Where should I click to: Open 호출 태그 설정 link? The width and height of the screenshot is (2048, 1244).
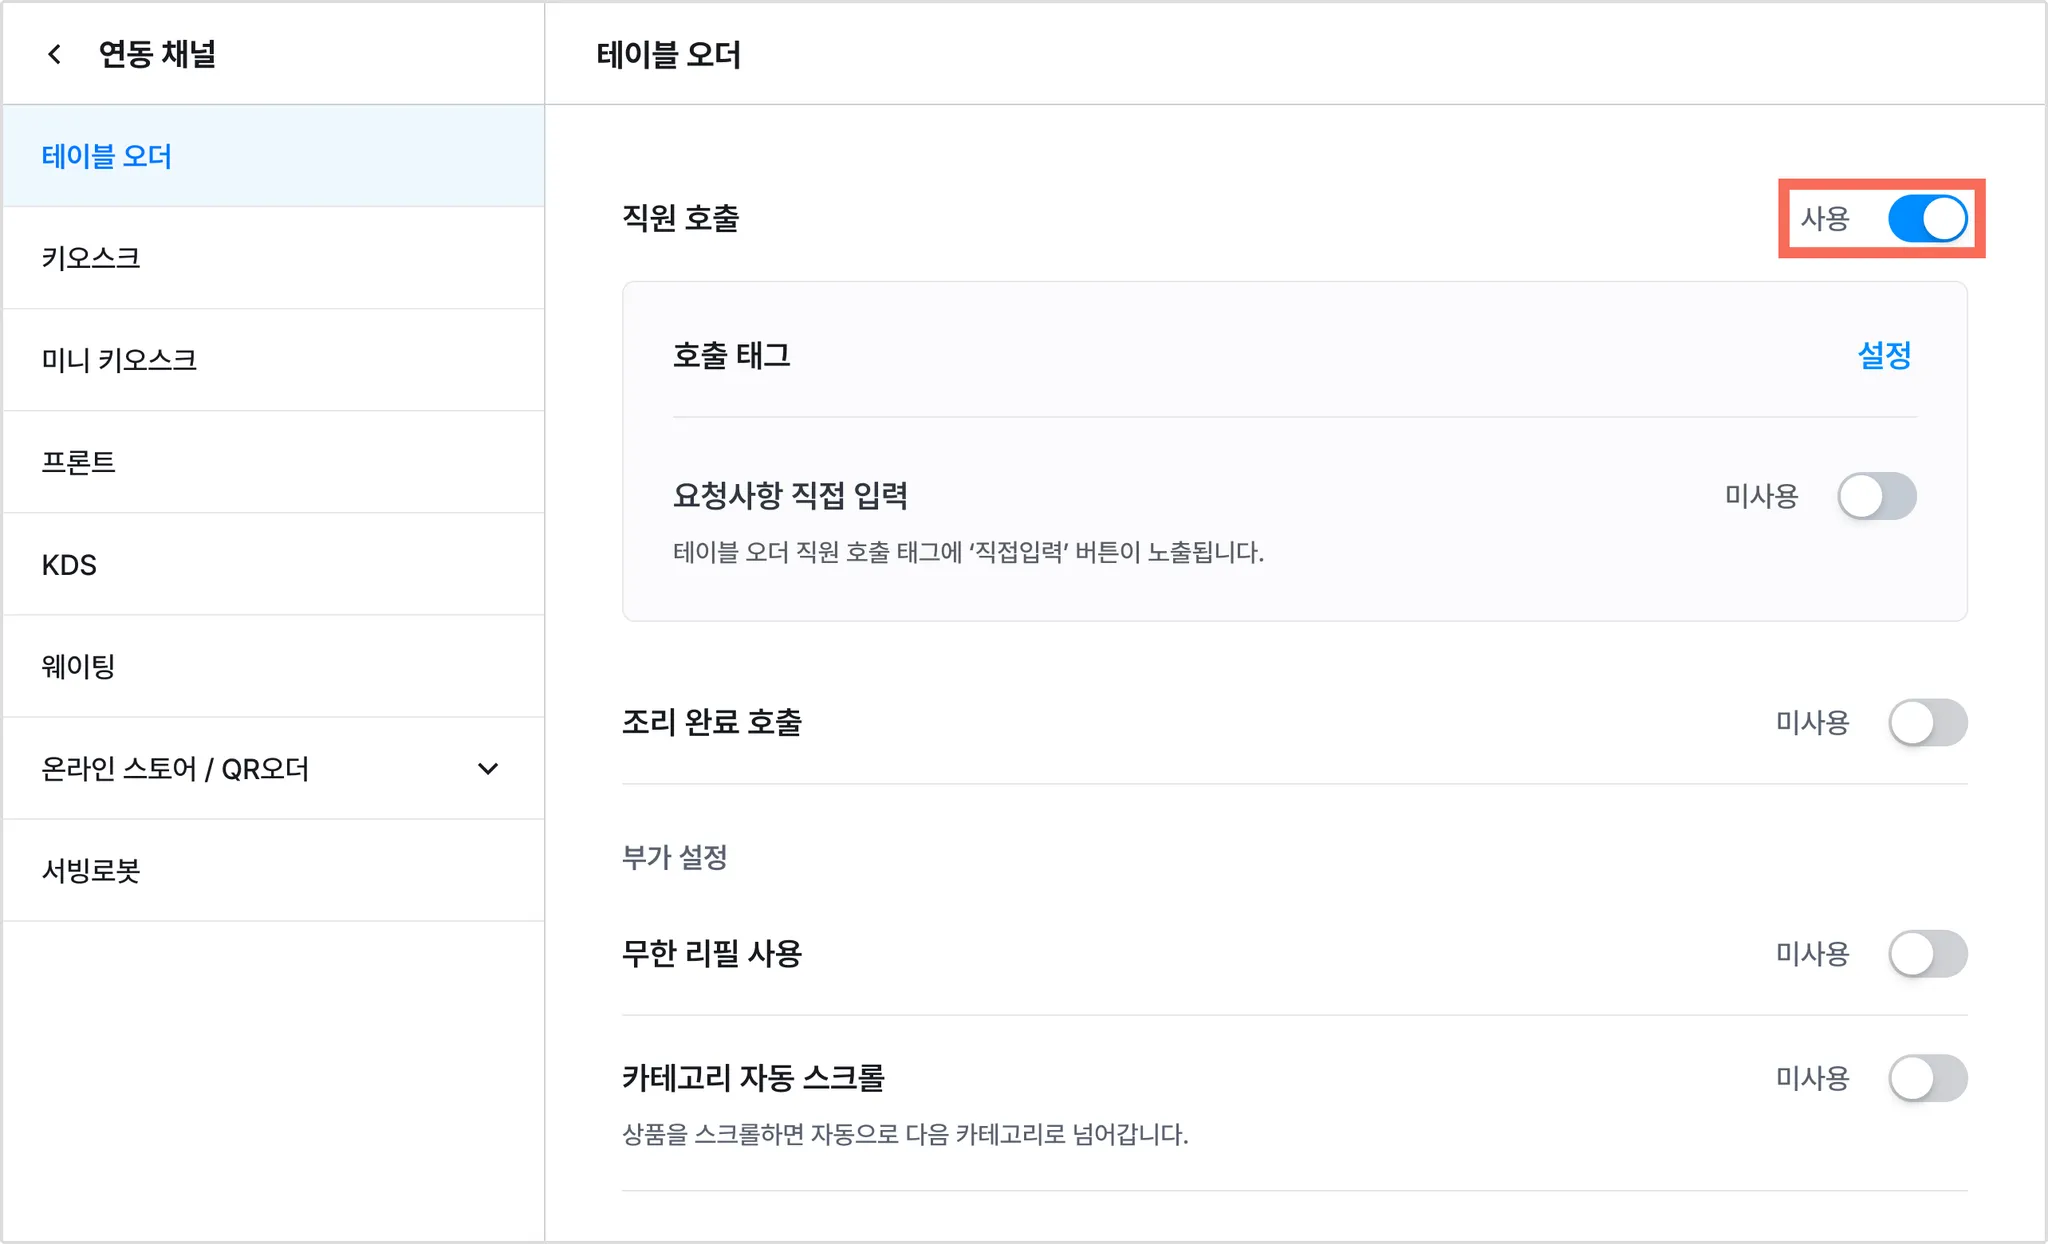(1884, 356)
